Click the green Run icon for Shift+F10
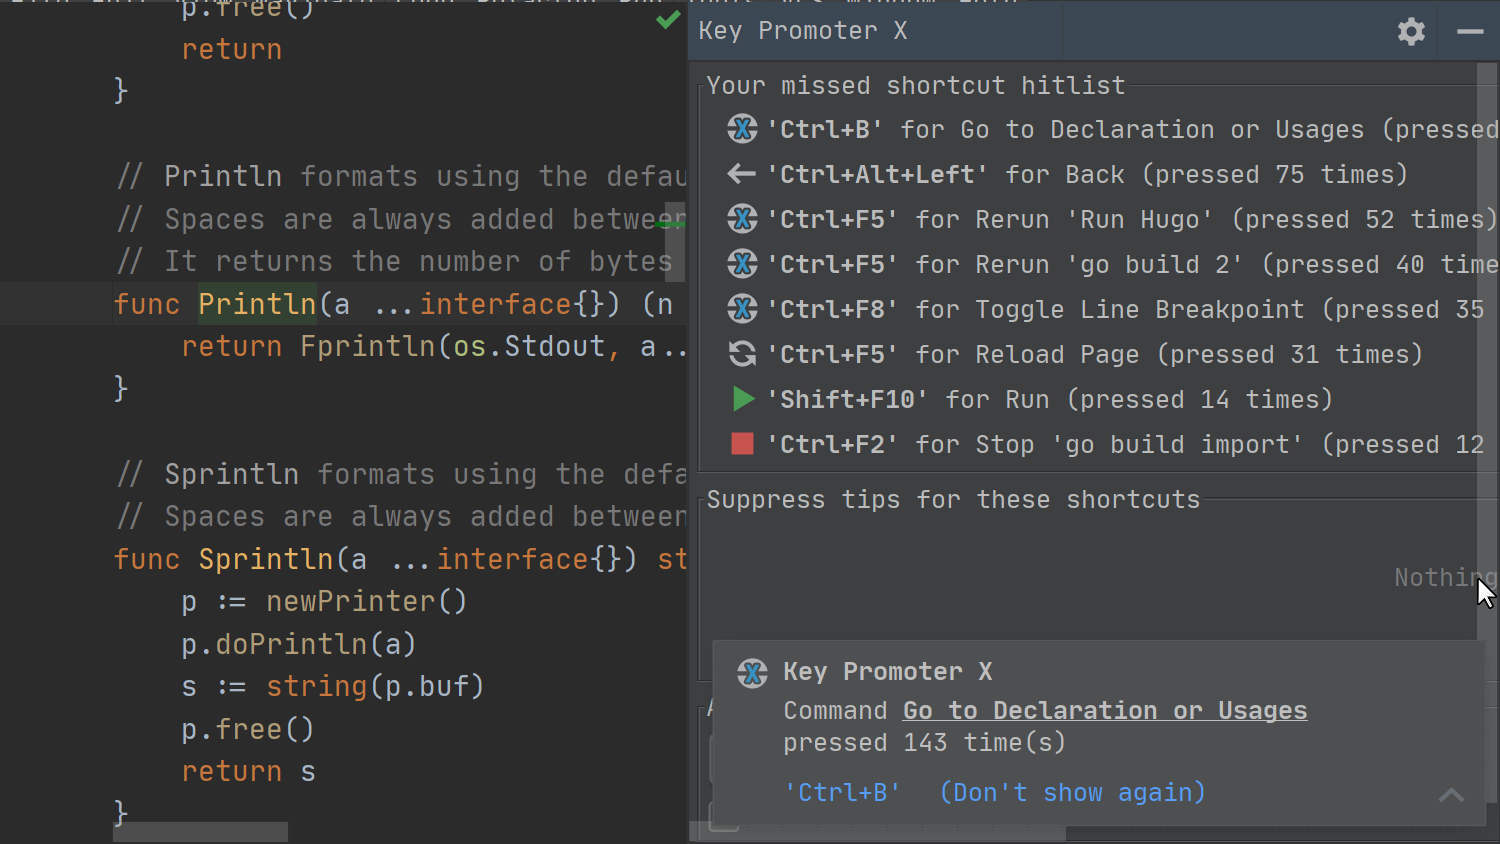 point(743,399)
